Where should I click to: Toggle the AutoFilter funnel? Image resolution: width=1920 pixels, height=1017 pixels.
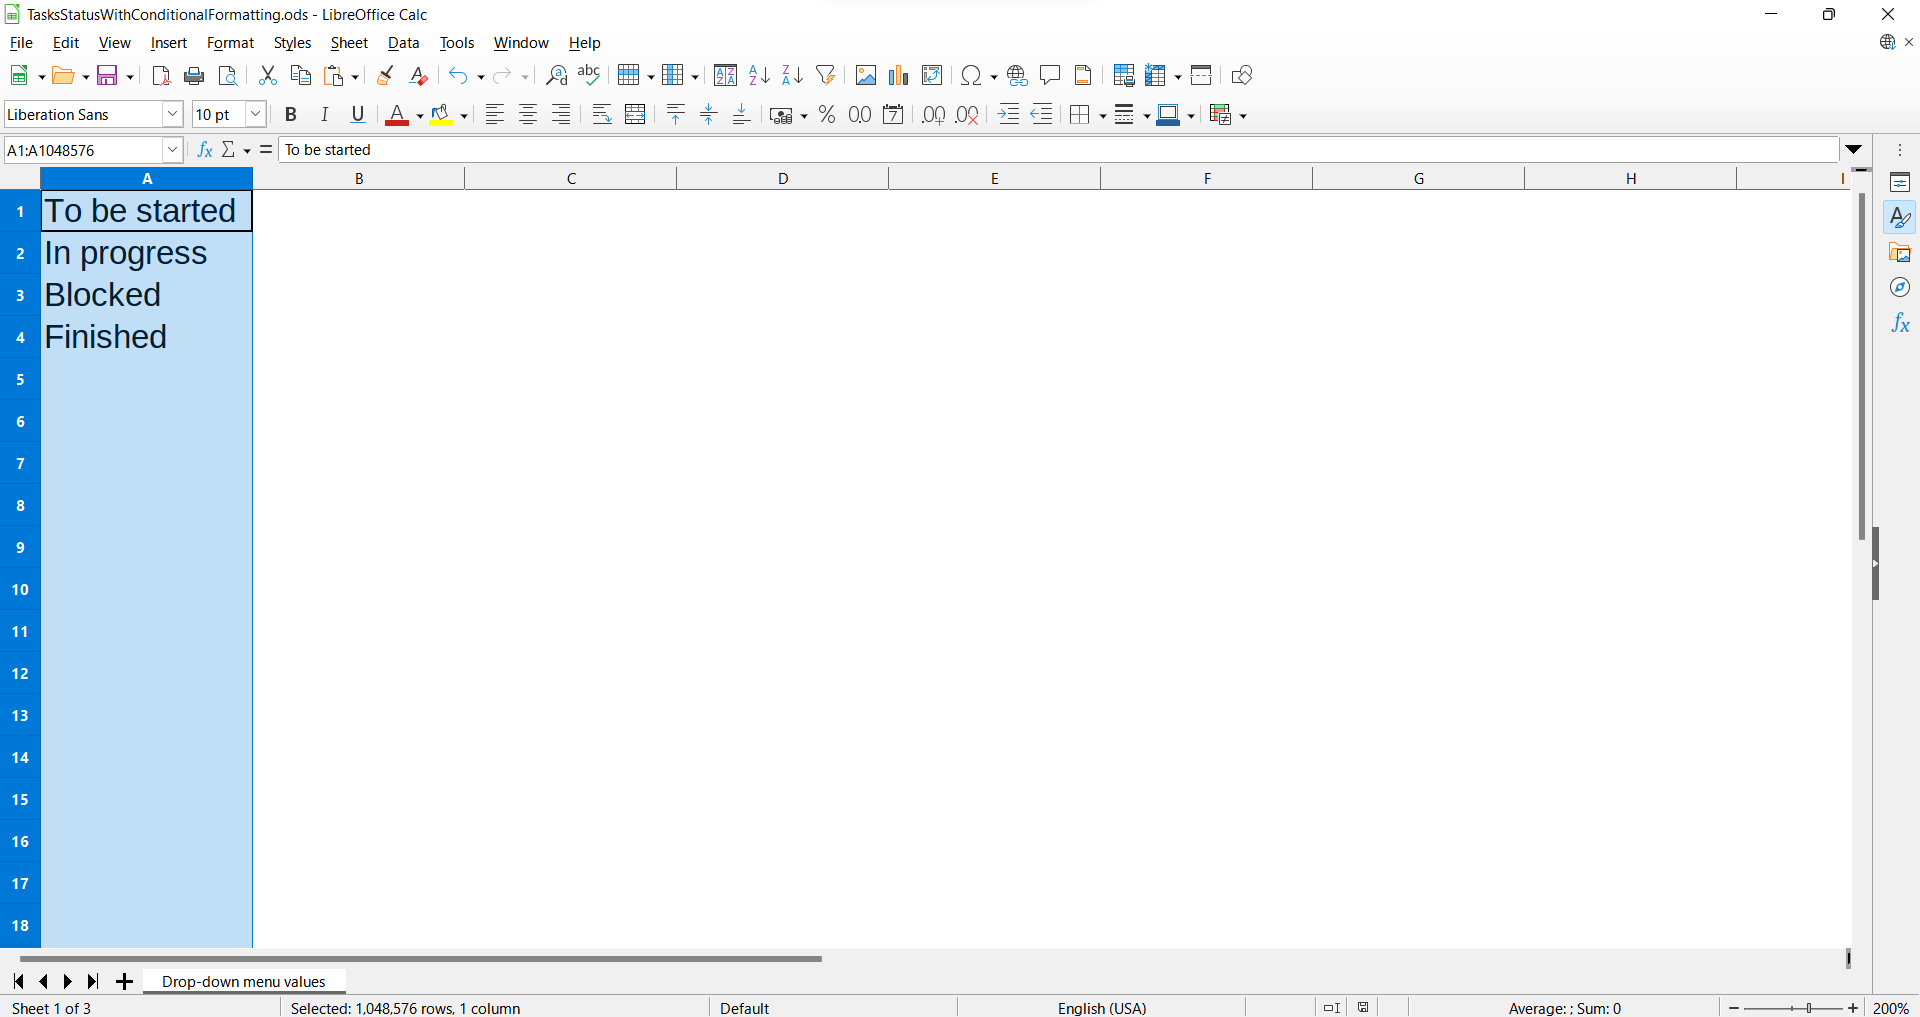pyautogui.click(x=826, y=76)
